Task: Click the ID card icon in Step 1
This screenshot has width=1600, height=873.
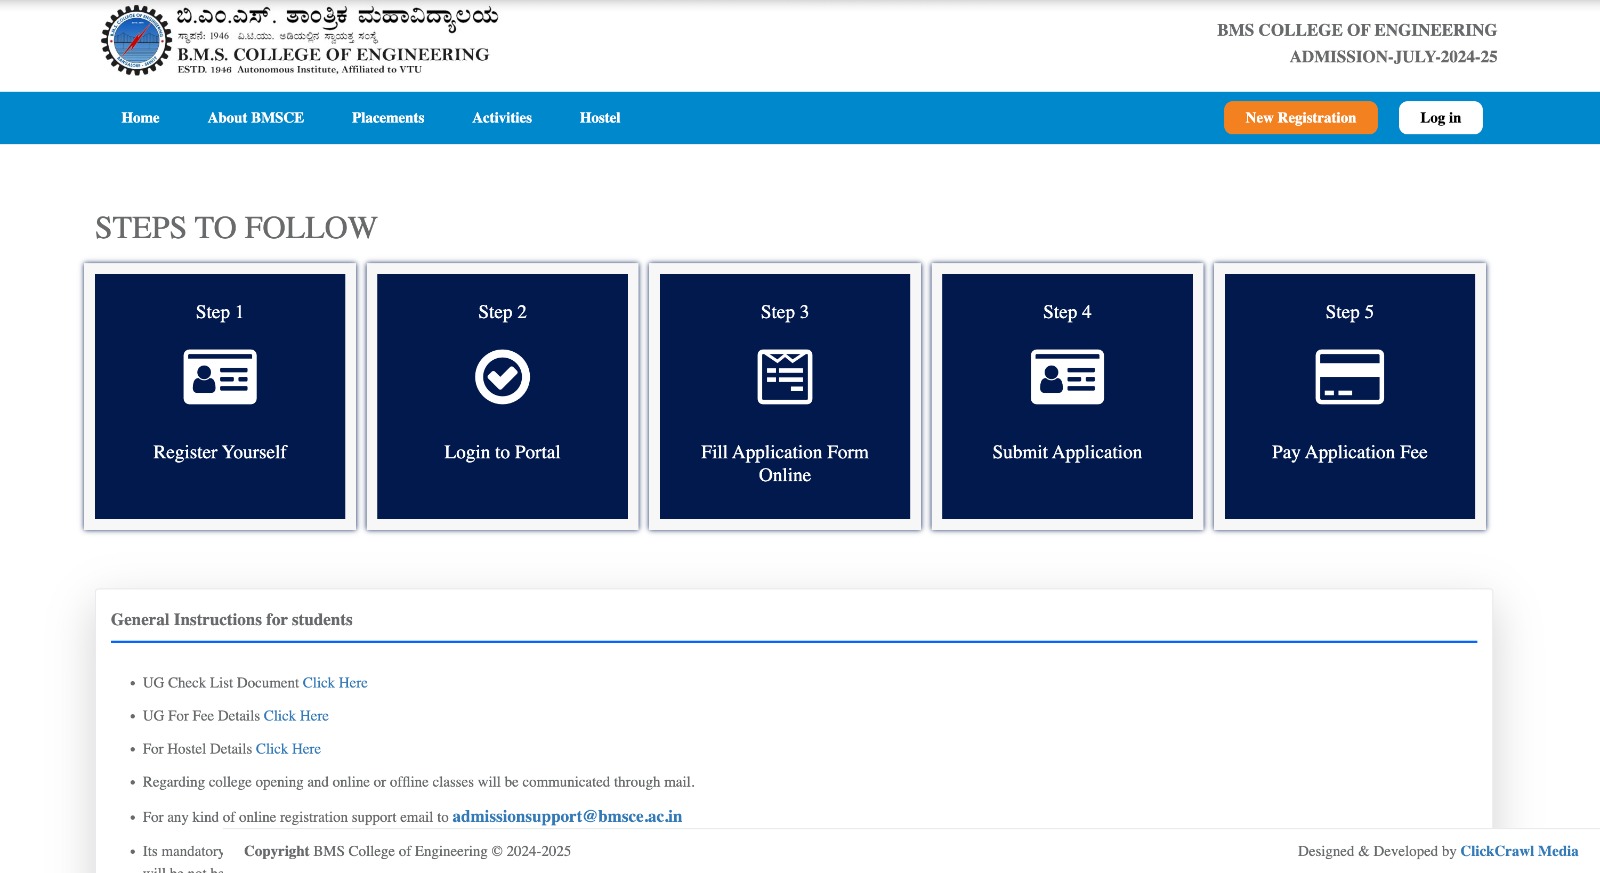Action: (220, 377)
